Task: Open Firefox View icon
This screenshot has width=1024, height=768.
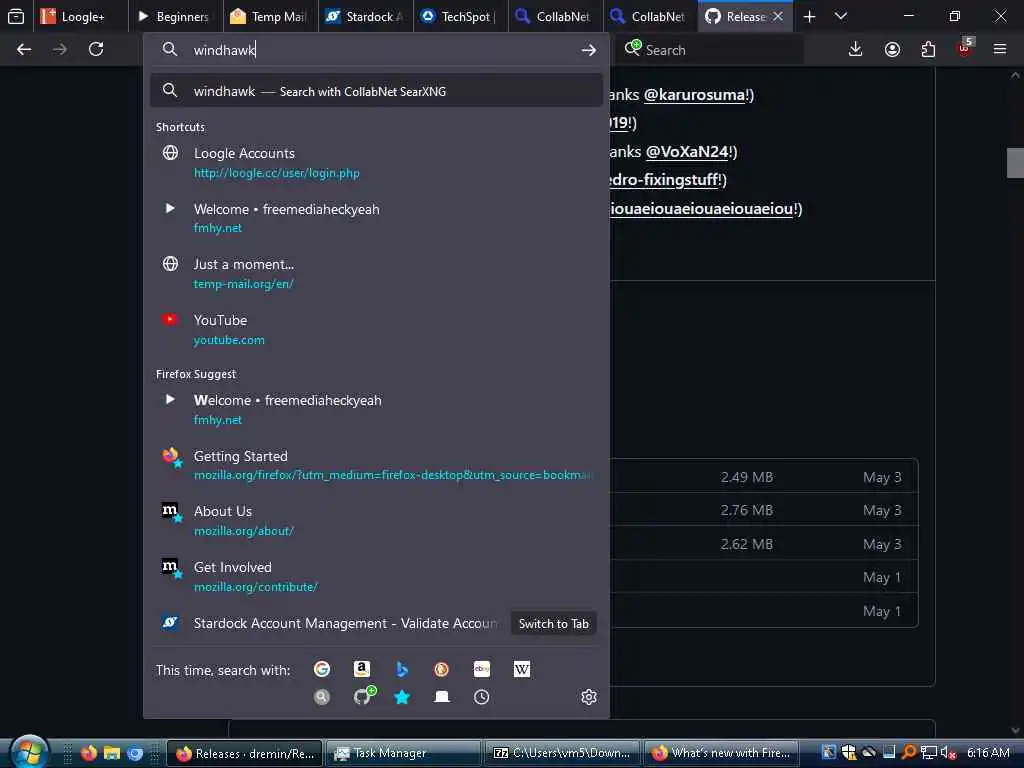Action: point(16,16)
